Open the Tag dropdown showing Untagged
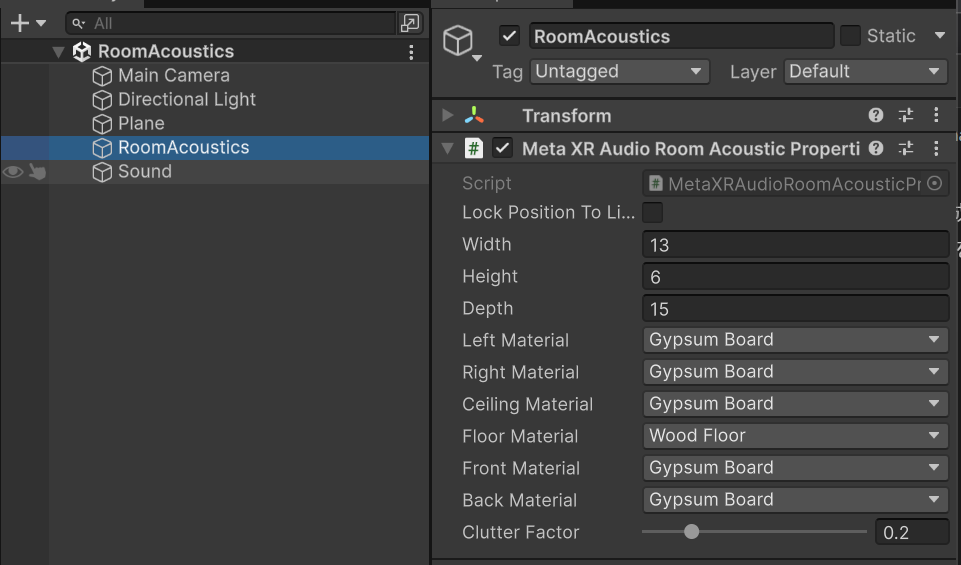This screenshot has width=961, height=565. 619,72
